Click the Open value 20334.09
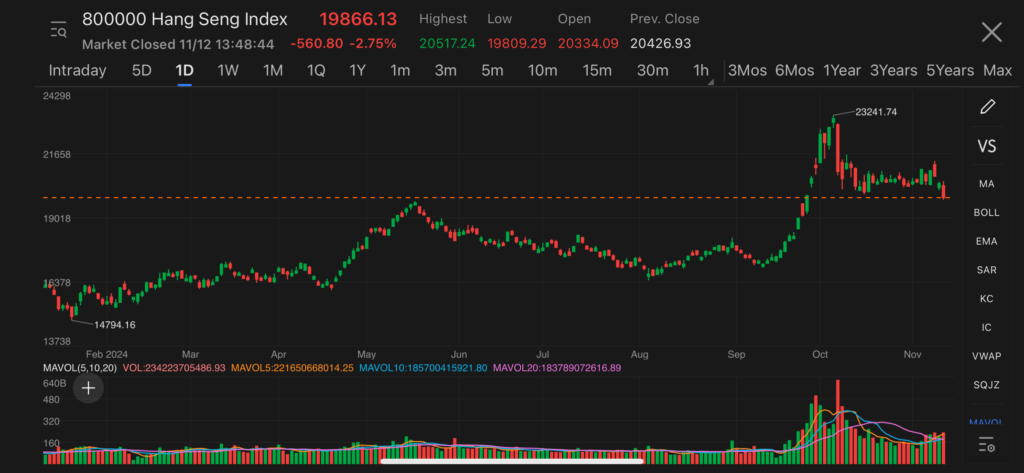 [x=588, y=44]
